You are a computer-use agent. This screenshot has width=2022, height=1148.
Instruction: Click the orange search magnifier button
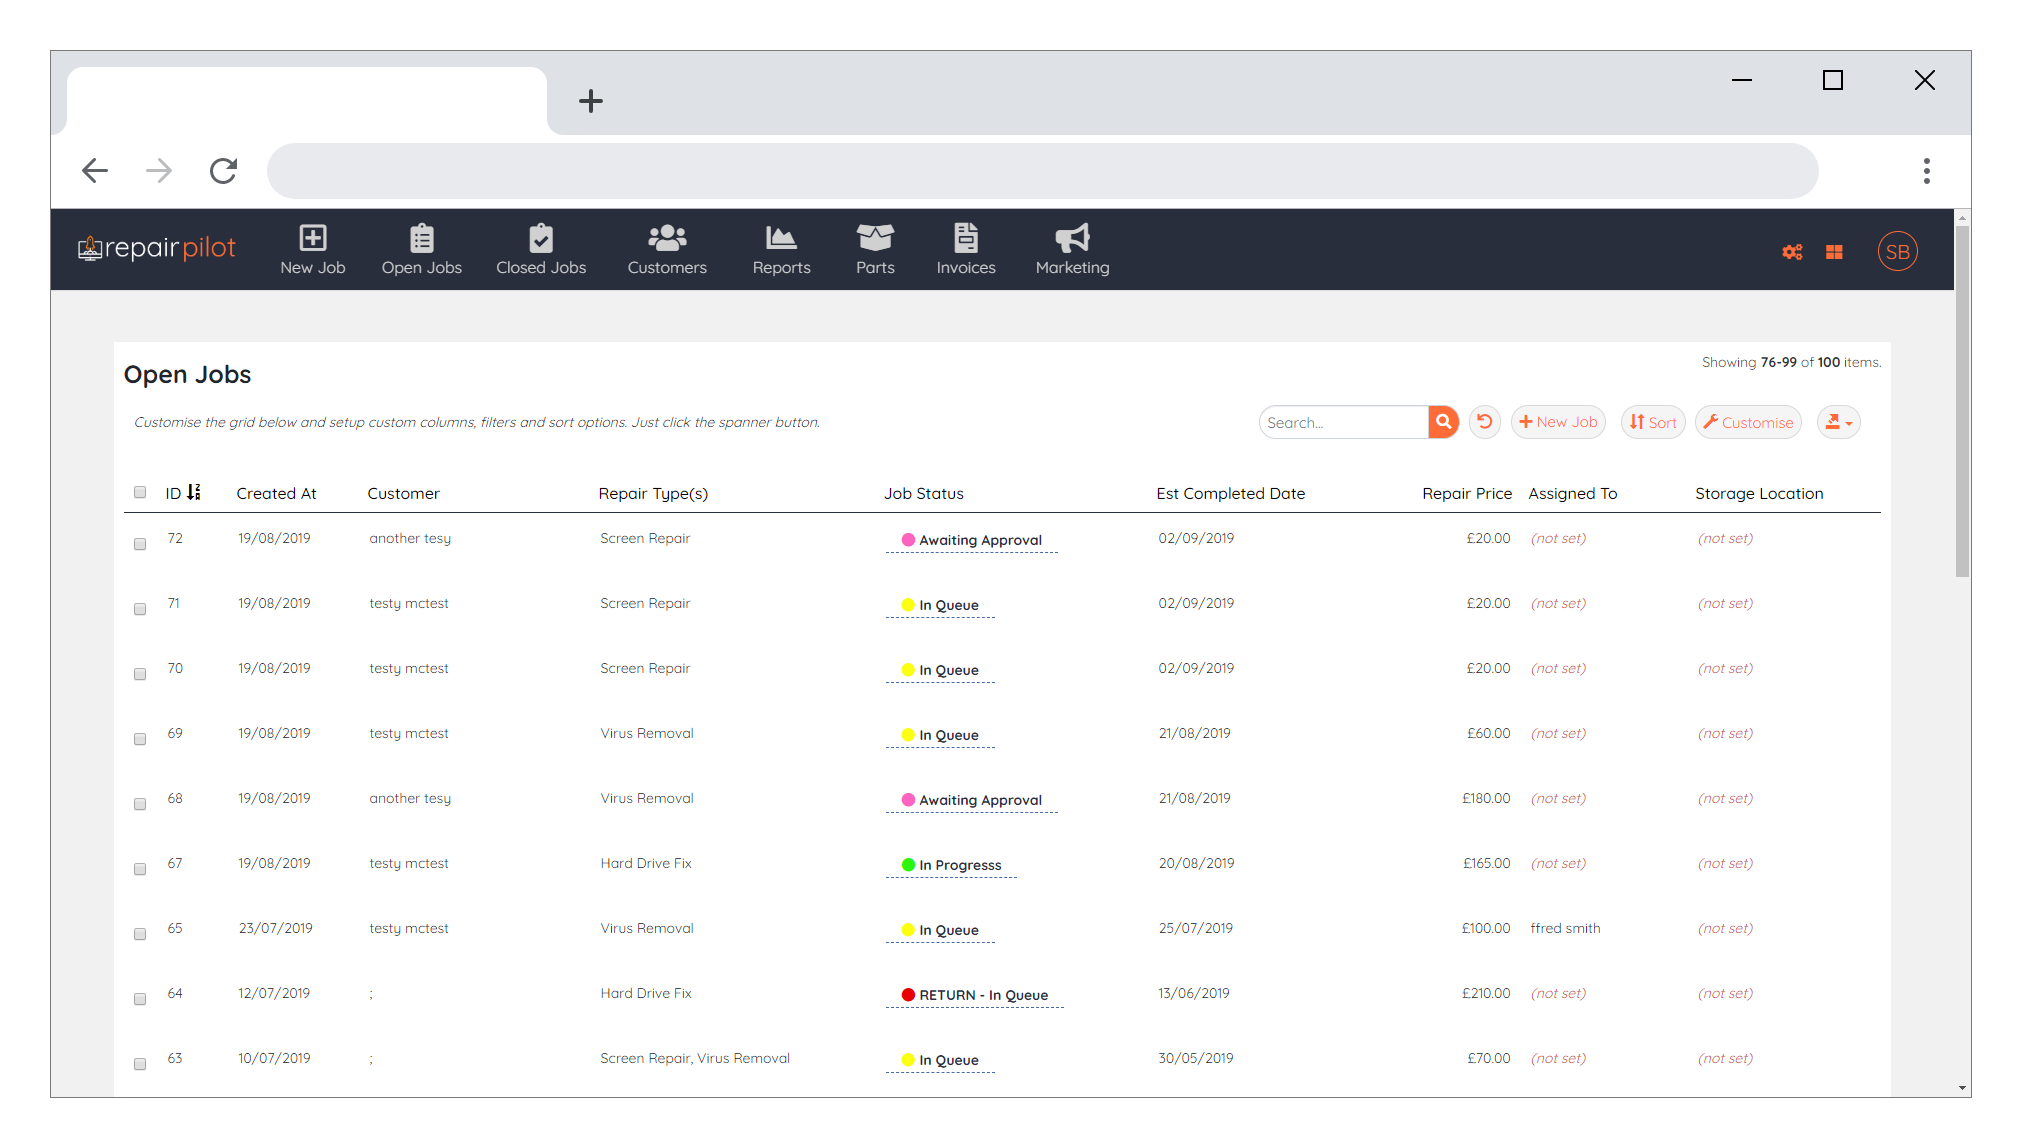1443,422
